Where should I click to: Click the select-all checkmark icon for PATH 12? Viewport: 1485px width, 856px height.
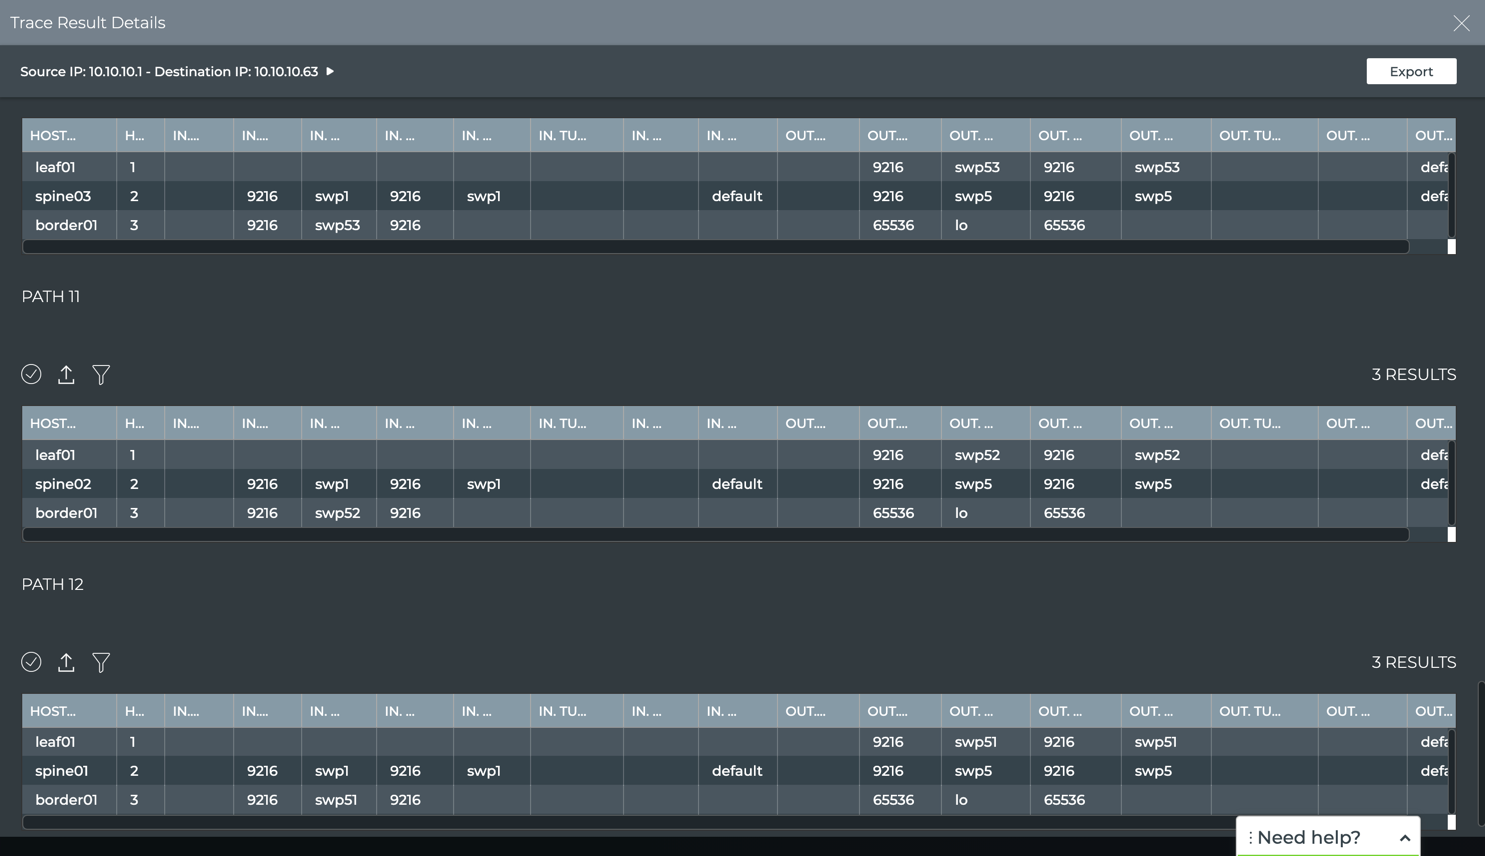[31, 662]
